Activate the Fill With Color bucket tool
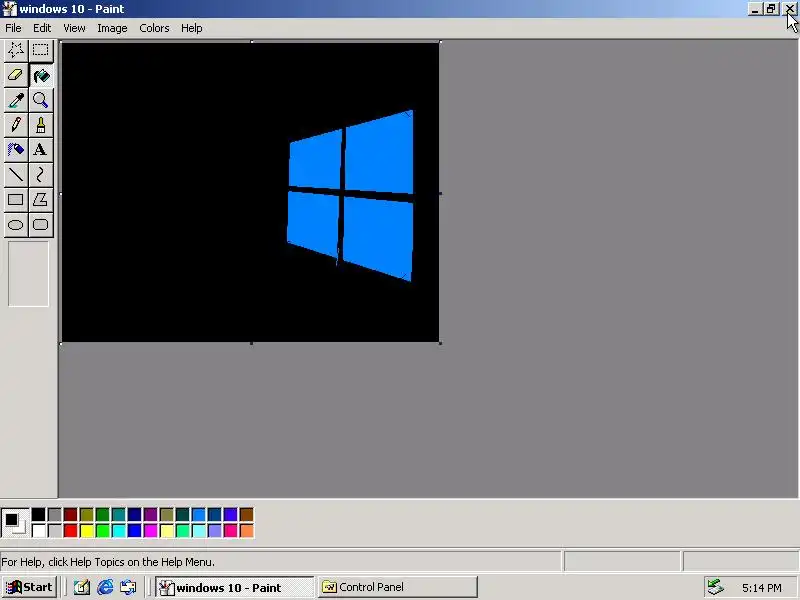Screen dimensions: 800x600 point(40,75)
